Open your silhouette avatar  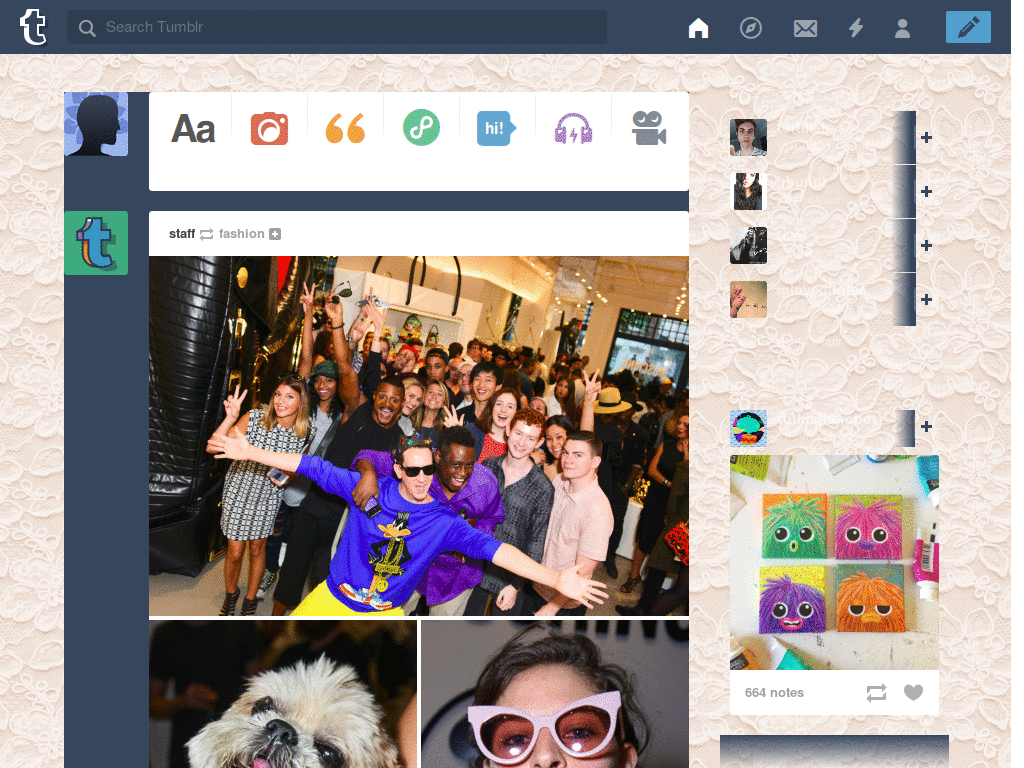tap(96, 124)
